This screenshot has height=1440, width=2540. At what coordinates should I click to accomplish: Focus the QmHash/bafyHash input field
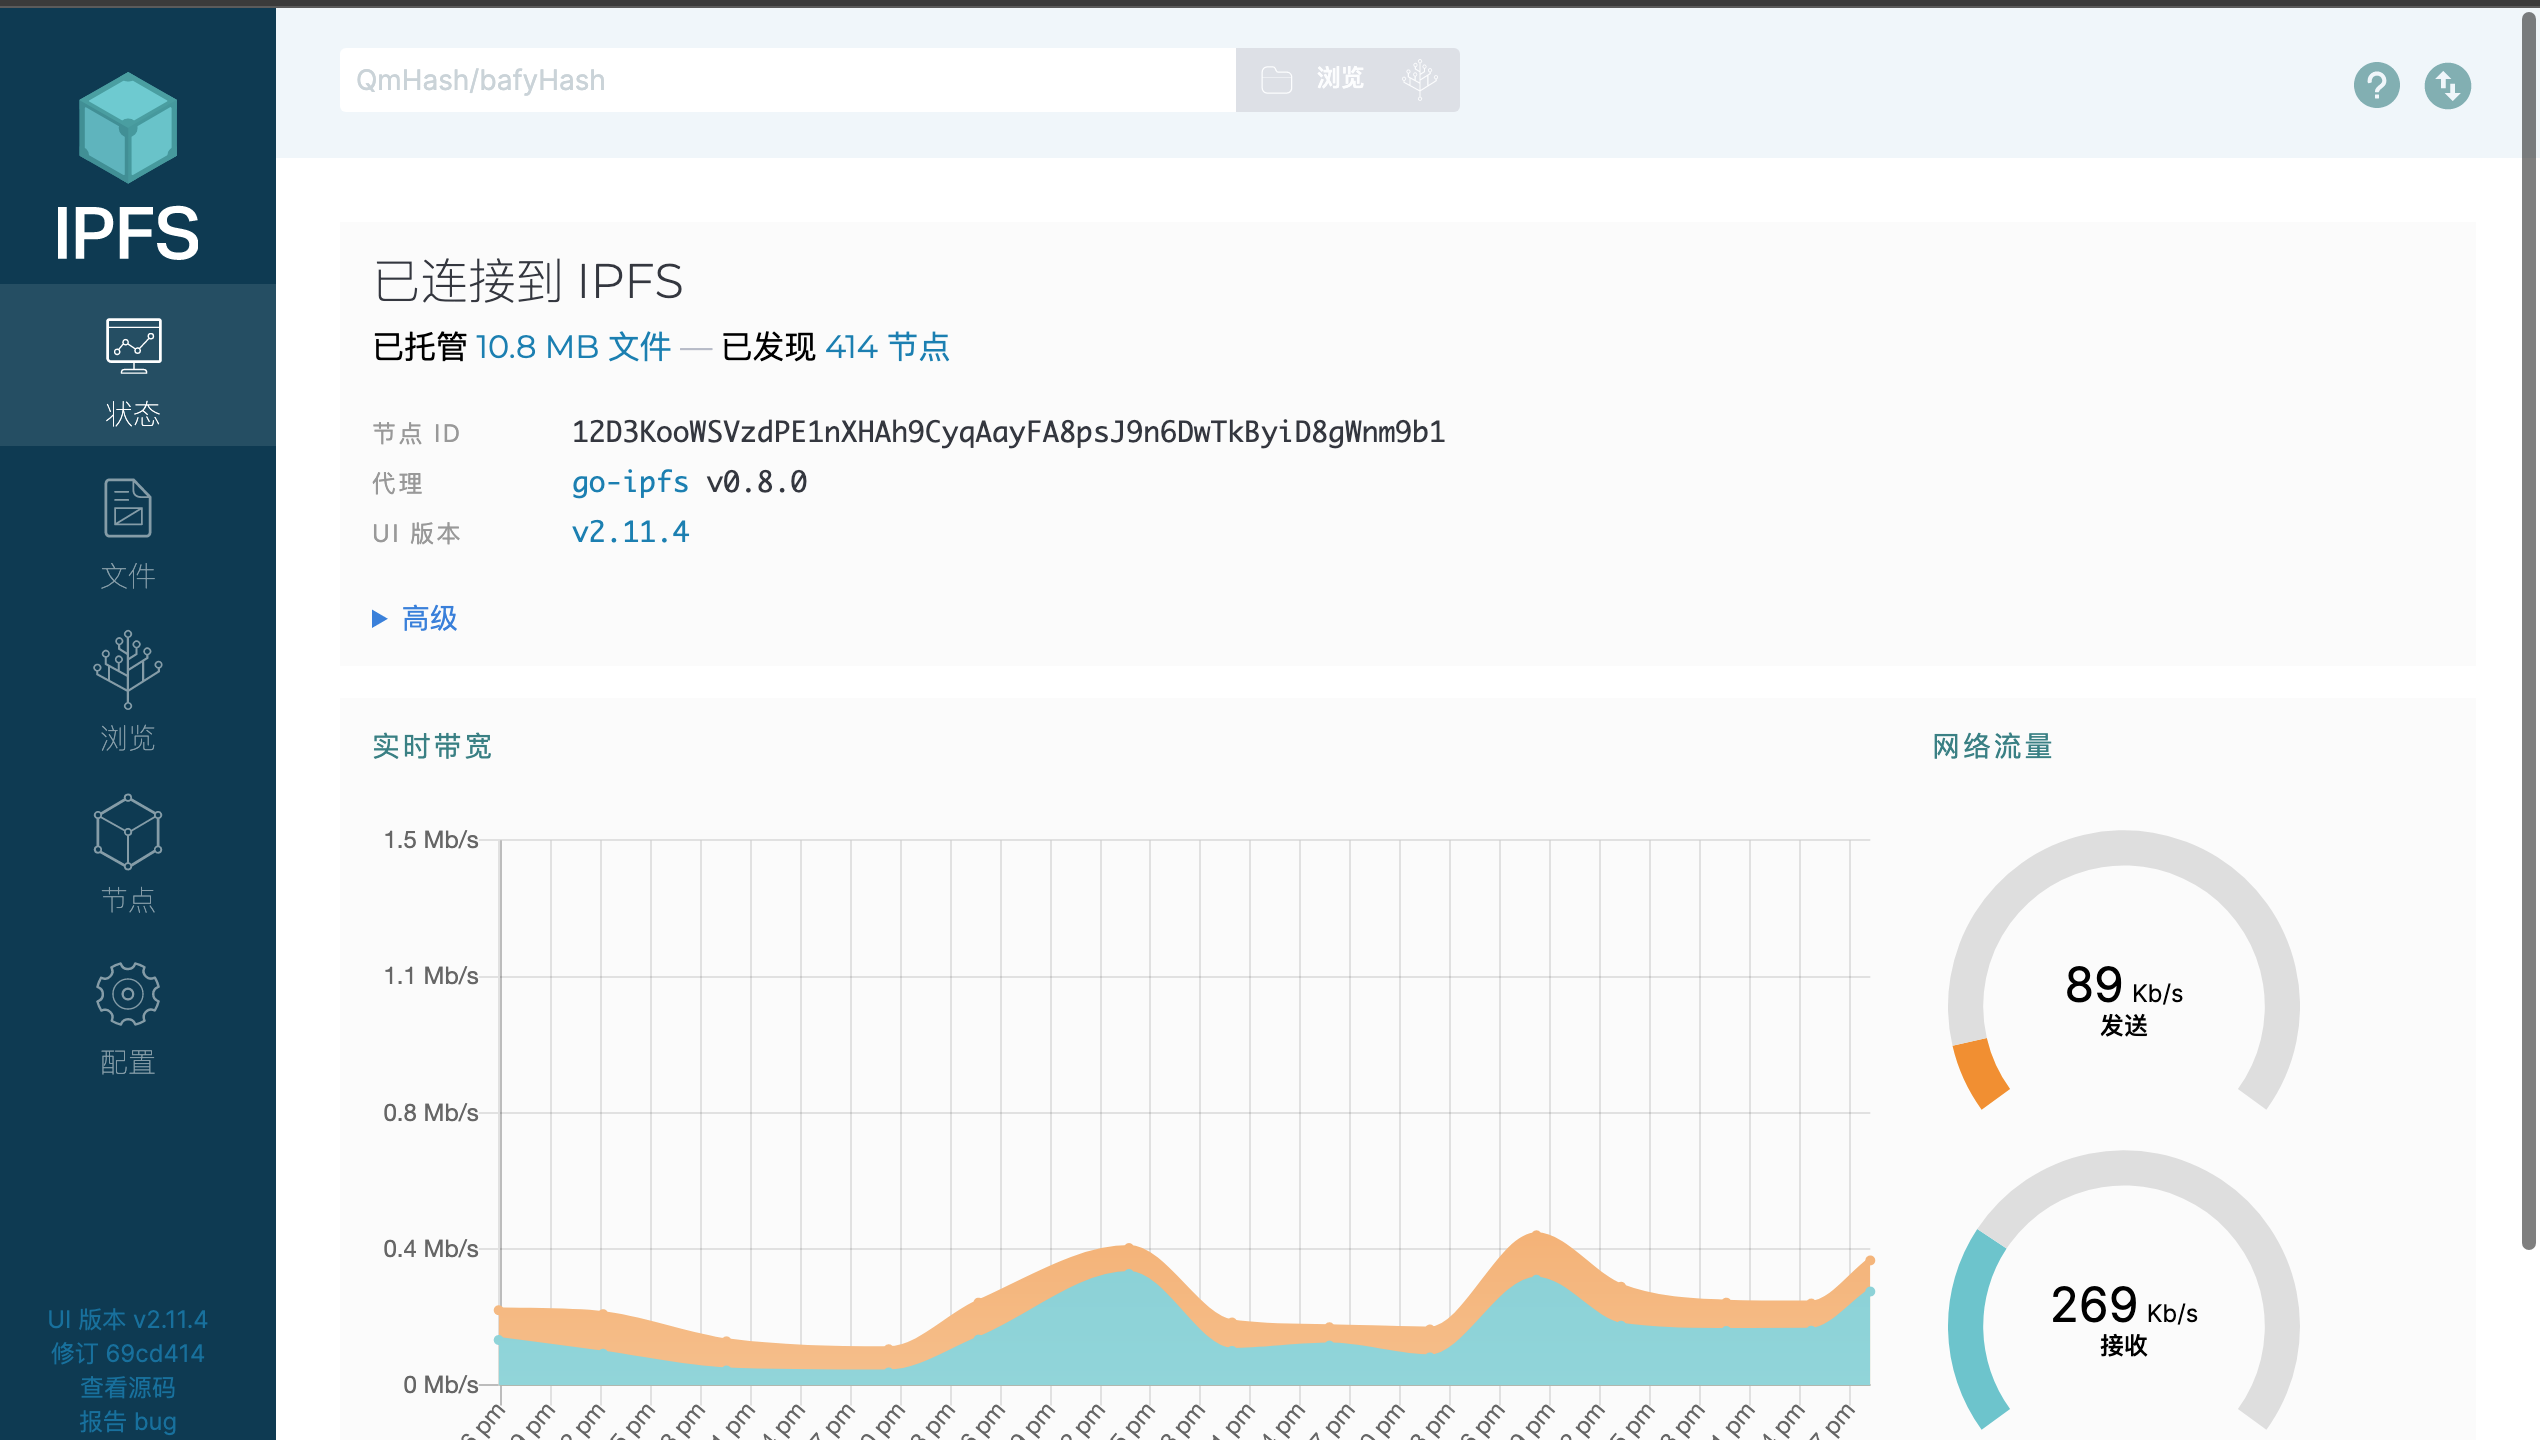click(x=788, y=80)
